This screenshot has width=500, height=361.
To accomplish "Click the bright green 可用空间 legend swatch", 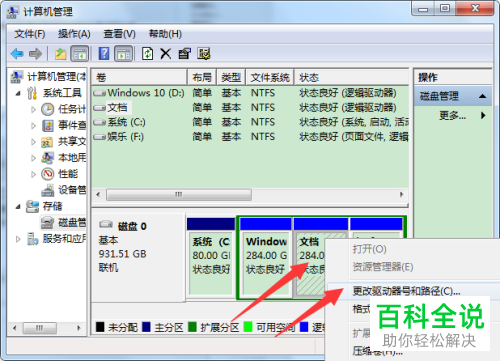I will 248,327.
